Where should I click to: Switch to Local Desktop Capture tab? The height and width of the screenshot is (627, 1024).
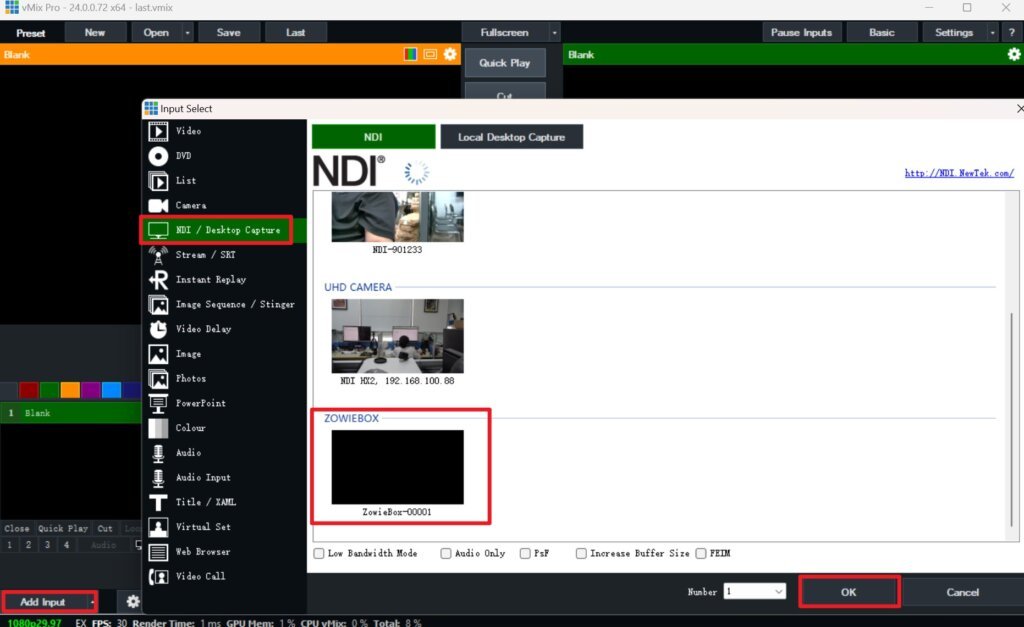pos(511,137)
